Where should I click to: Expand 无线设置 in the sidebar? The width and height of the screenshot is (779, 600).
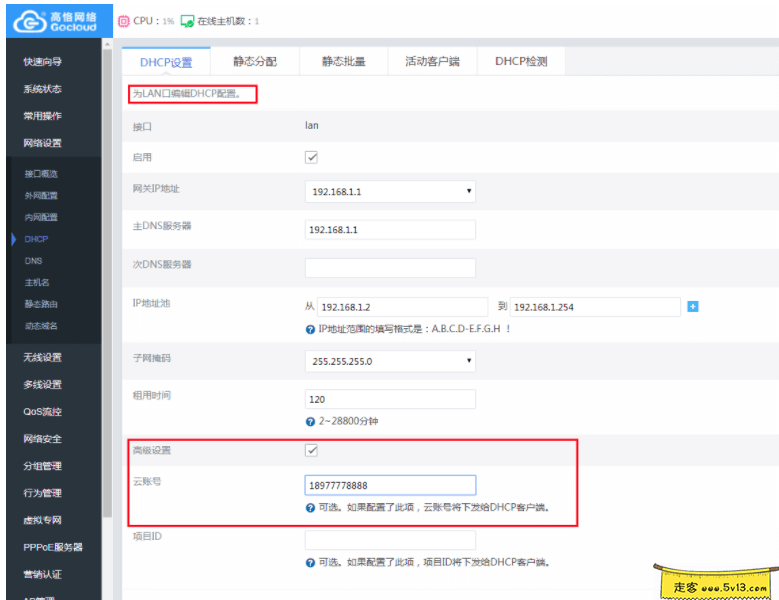42,357
